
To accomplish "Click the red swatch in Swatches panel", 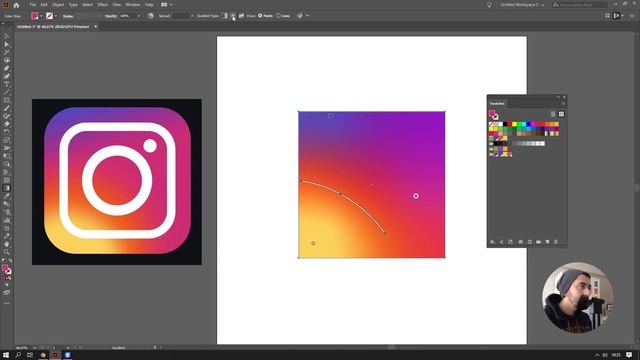I will click(x=510, y=124).
